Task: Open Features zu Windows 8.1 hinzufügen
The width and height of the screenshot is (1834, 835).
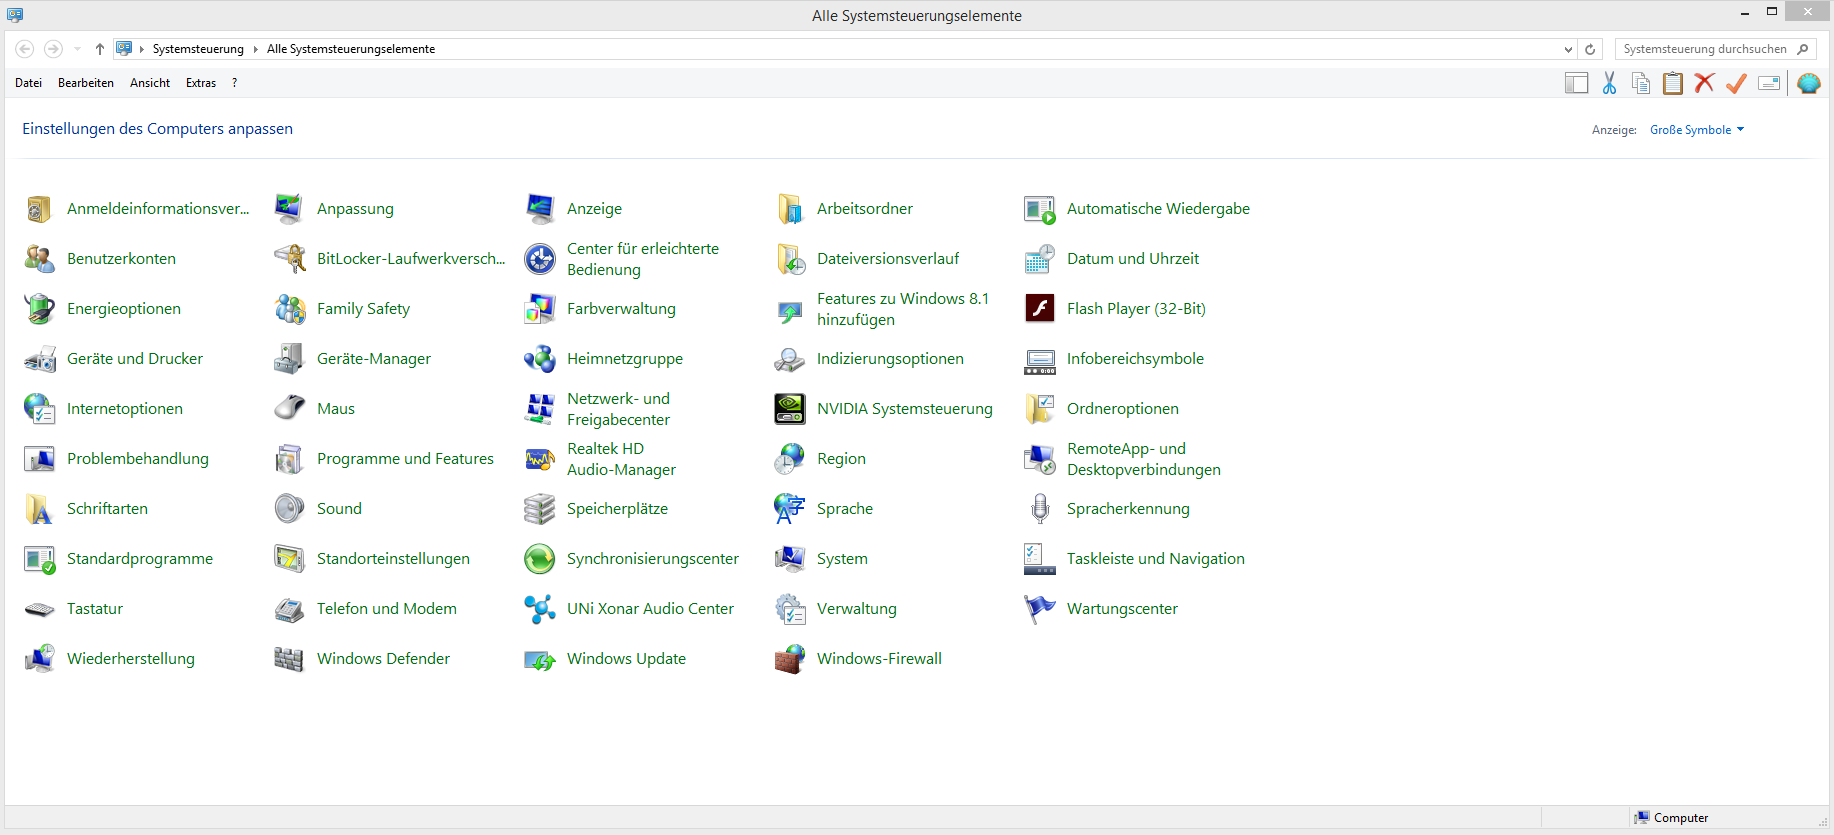Action: click(903, 309)
